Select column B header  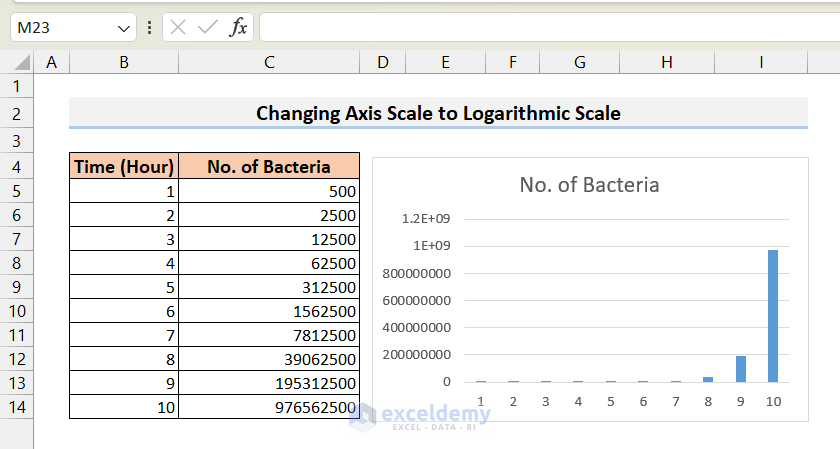[124, 62]
